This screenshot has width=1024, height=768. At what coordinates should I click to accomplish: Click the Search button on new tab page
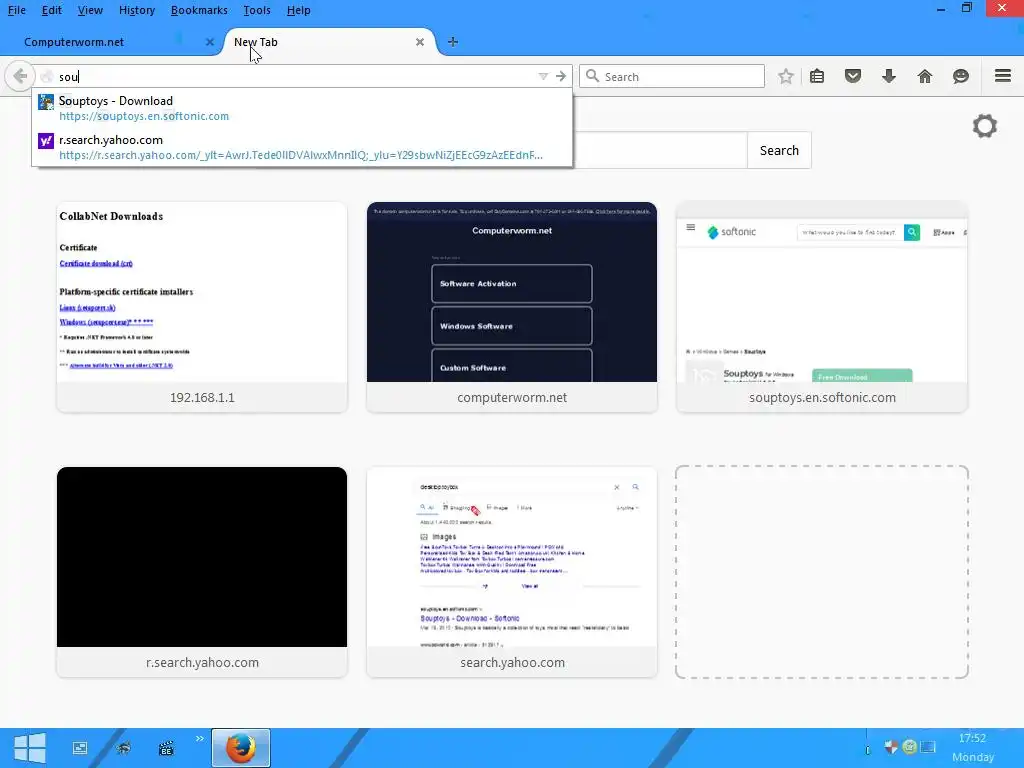coord(779,150)
